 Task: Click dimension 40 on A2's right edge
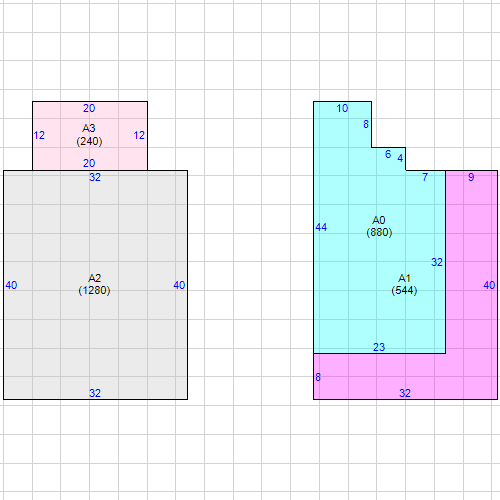point(179,285)
